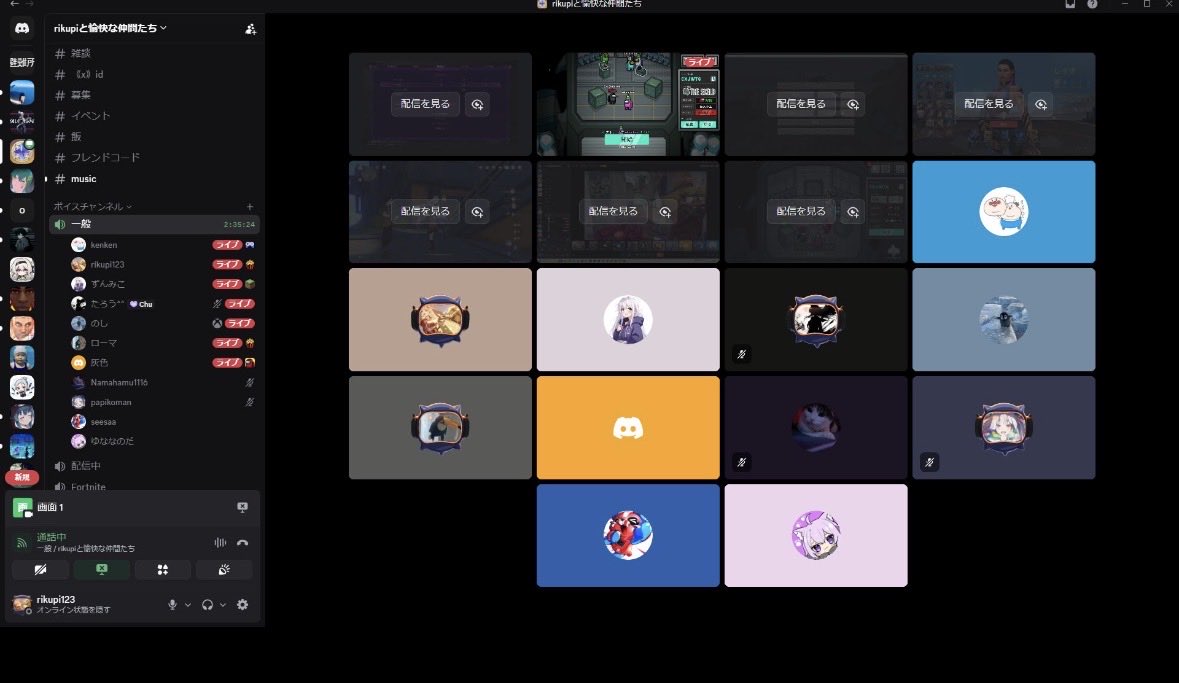Click the ライブ badge next to 灰色
This screenshot has width=1179, height=683.
(x=226, y=363)
